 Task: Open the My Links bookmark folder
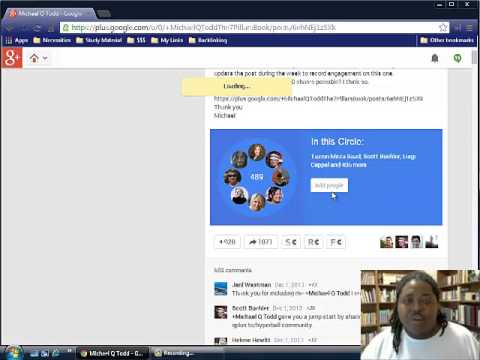167,40
